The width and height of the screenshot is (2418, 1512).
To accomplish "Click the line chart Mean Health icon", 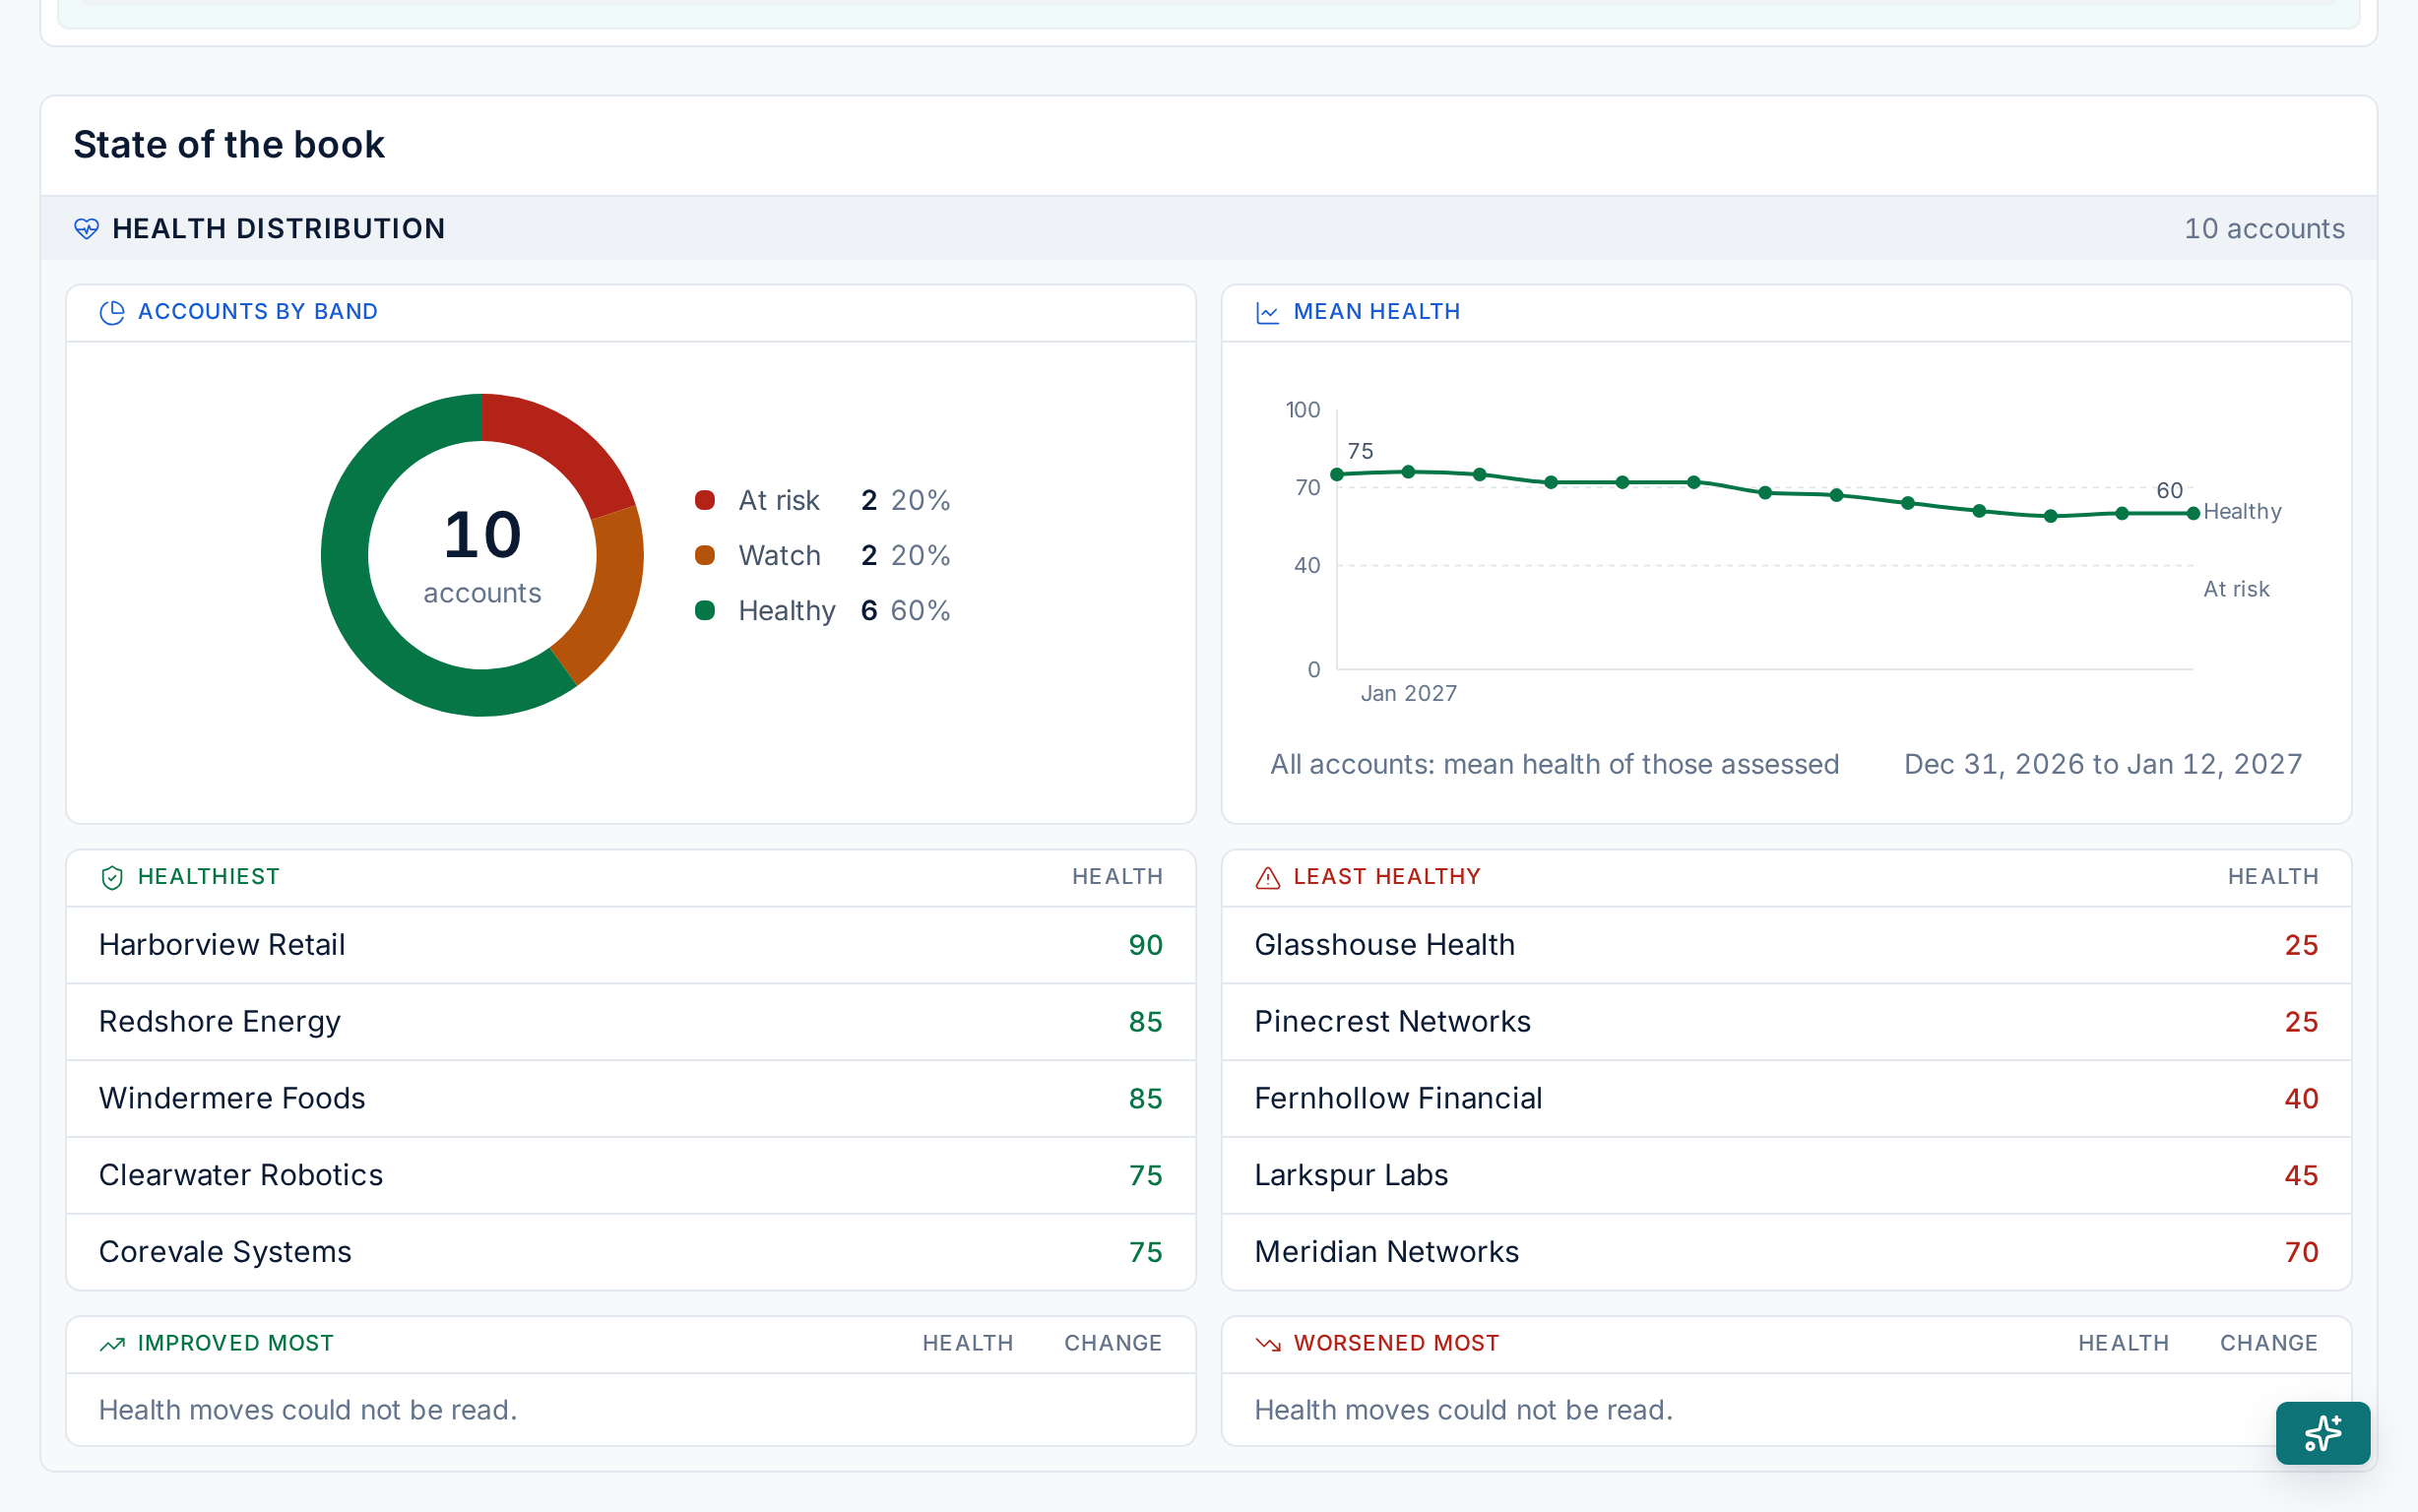I will [1267, 312].
